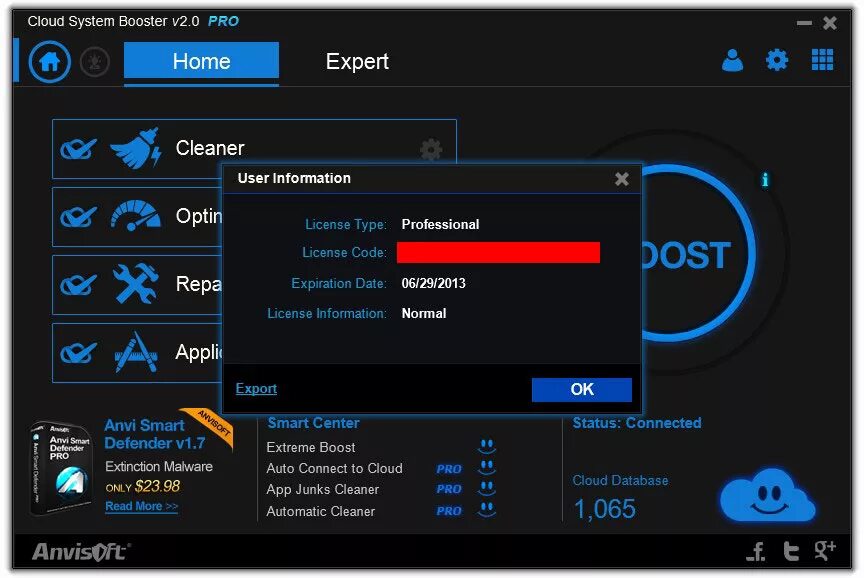Click the Application tools icon

136,352
